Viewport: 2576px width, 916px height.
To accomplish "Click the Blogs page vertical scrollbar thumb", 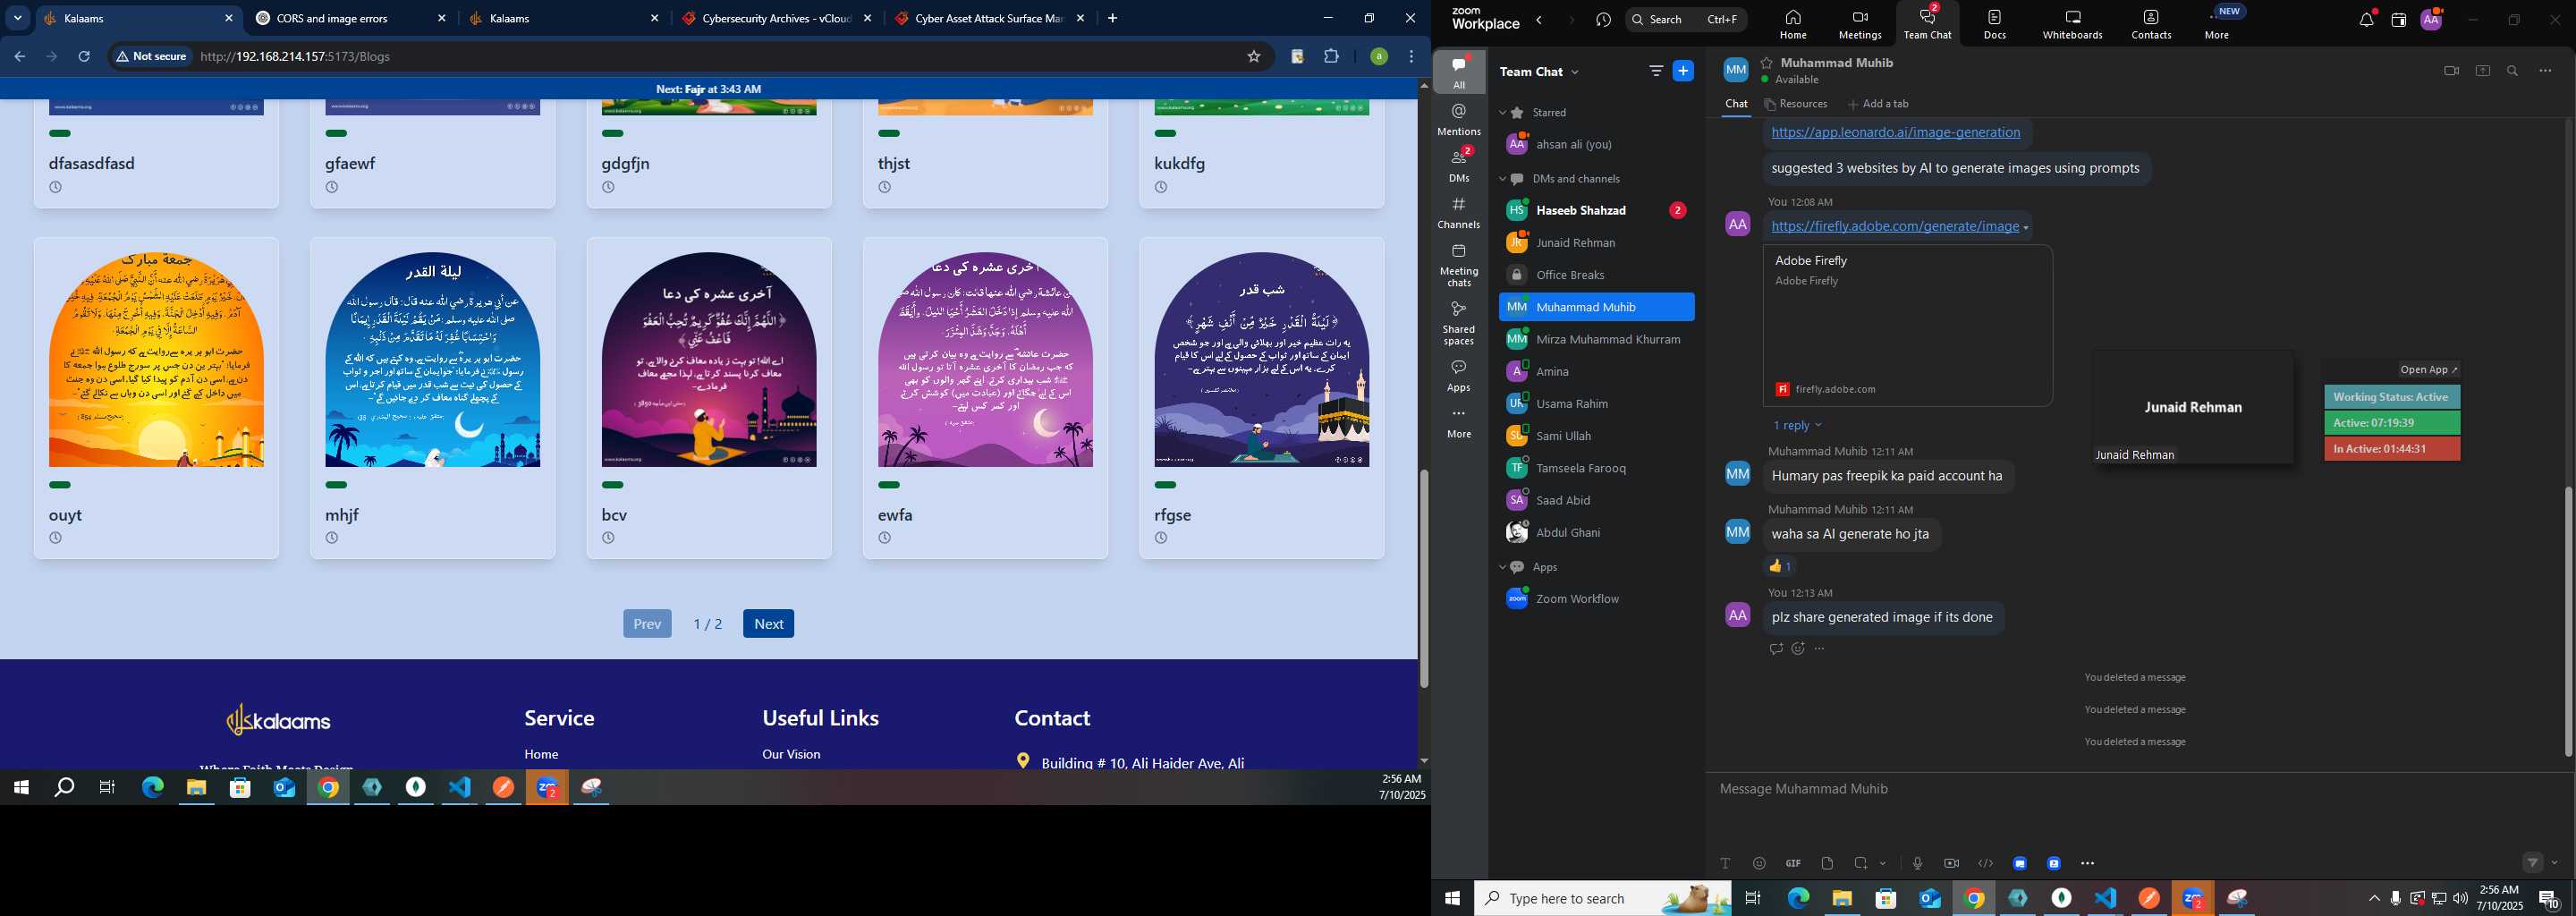I will (x=1423, y=578).
